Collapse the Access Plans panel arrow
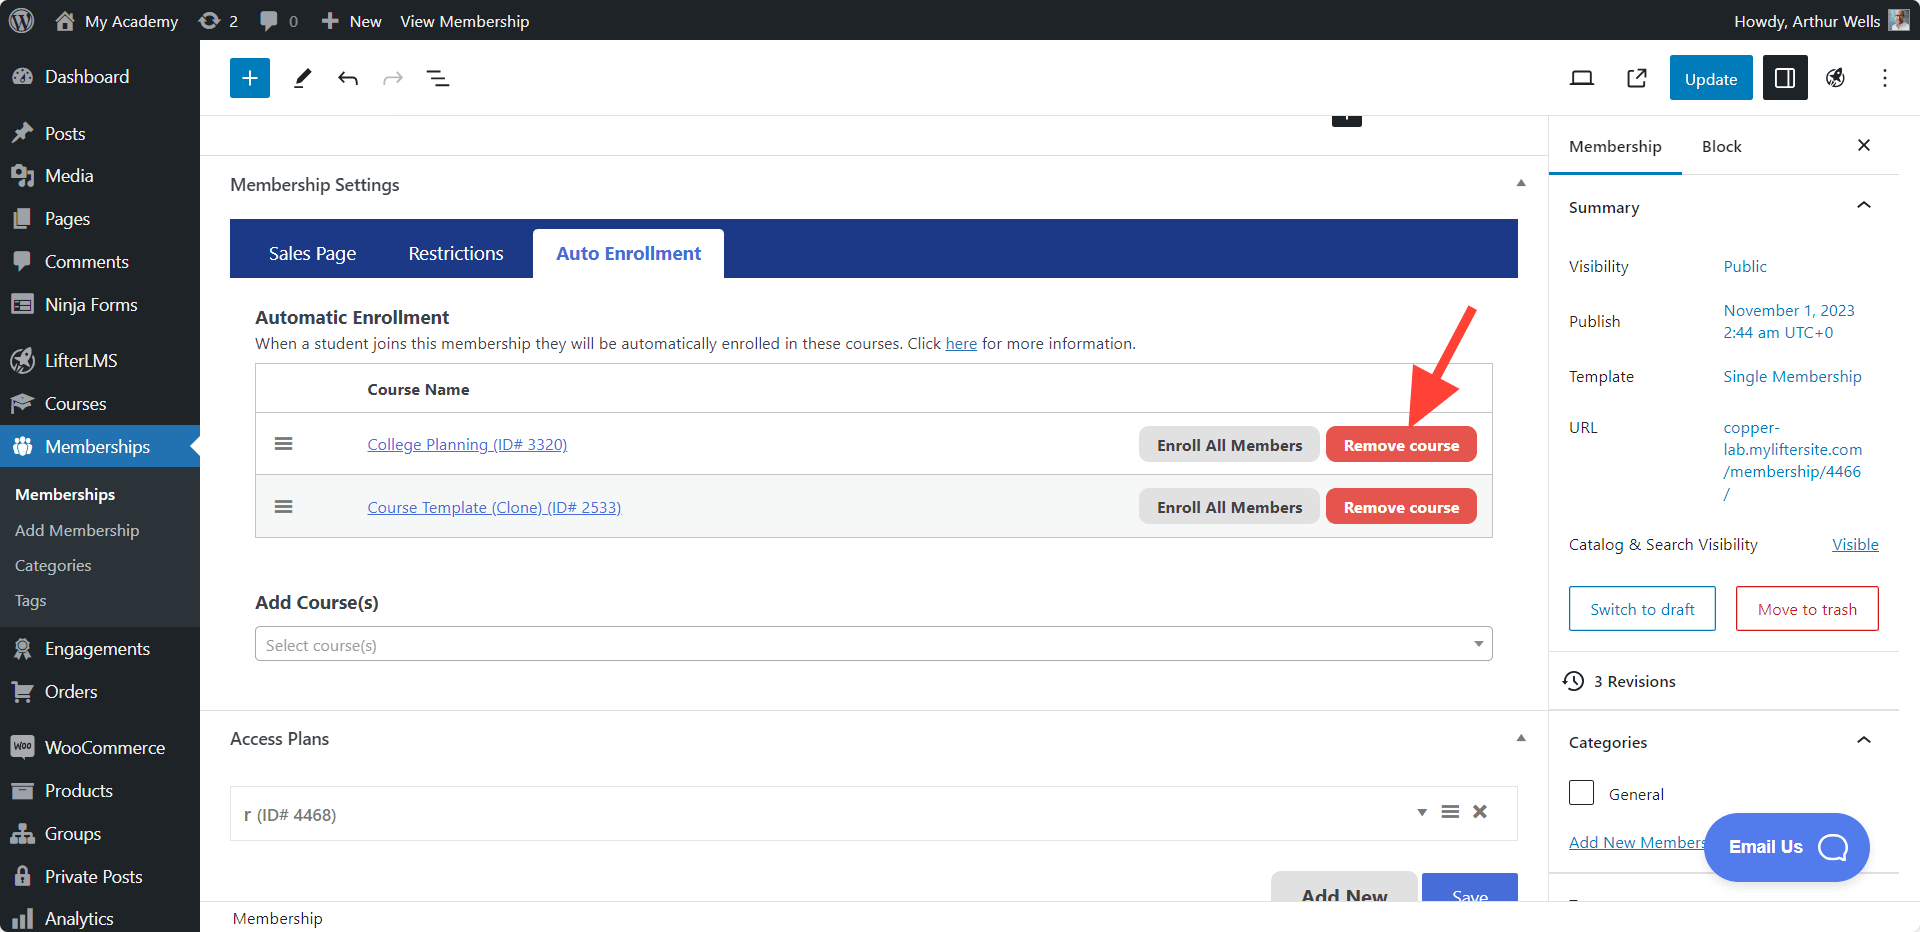Screen dimensions: 1920x932 [1521, 738]
